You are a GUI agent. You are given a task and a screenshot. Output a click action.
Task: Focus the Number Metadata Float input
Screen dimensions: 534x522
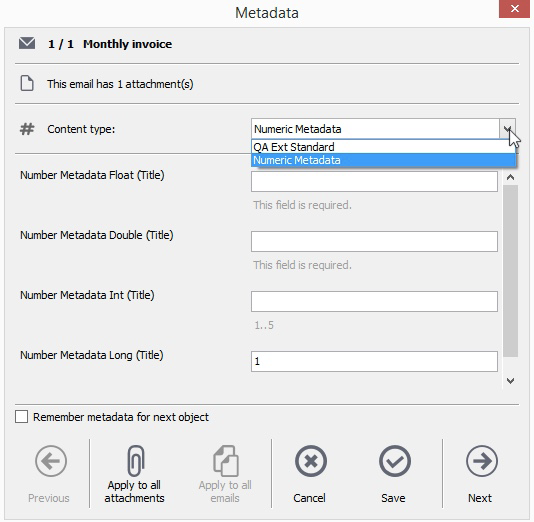click(x=374, y=181)
